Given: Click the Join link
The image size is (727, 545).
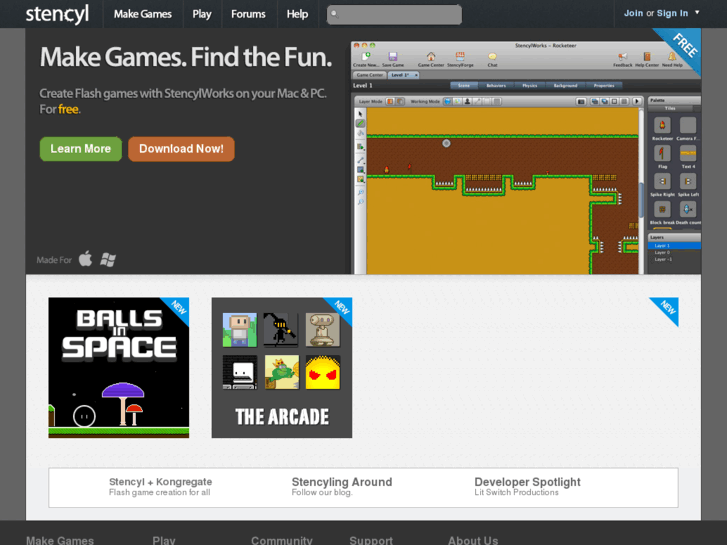Looking at the screenshot, I should [633, 13].
